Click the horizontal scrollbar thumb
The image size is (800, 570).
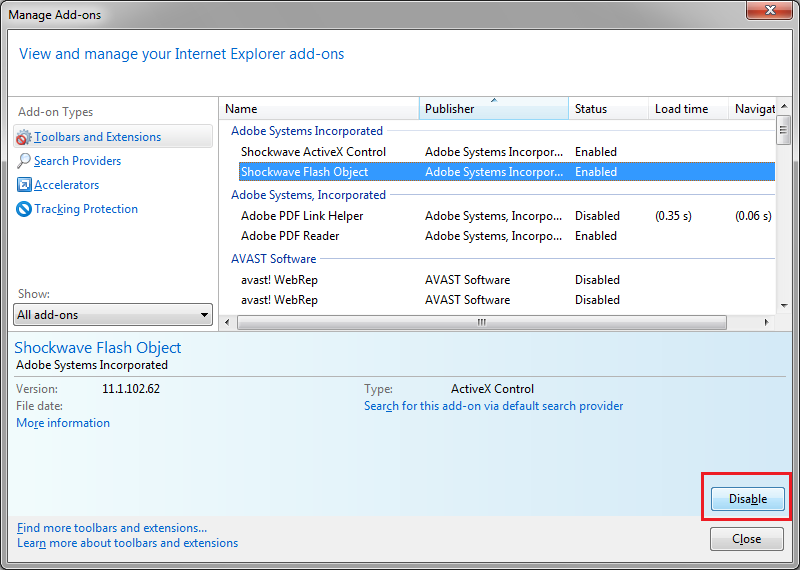coord(482,323)
